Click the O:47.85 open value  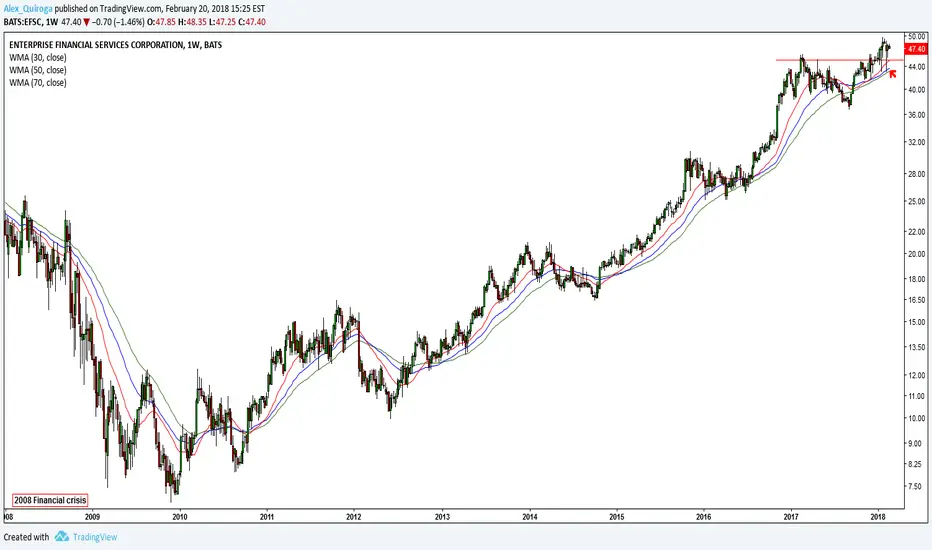(x=161, y=22)
